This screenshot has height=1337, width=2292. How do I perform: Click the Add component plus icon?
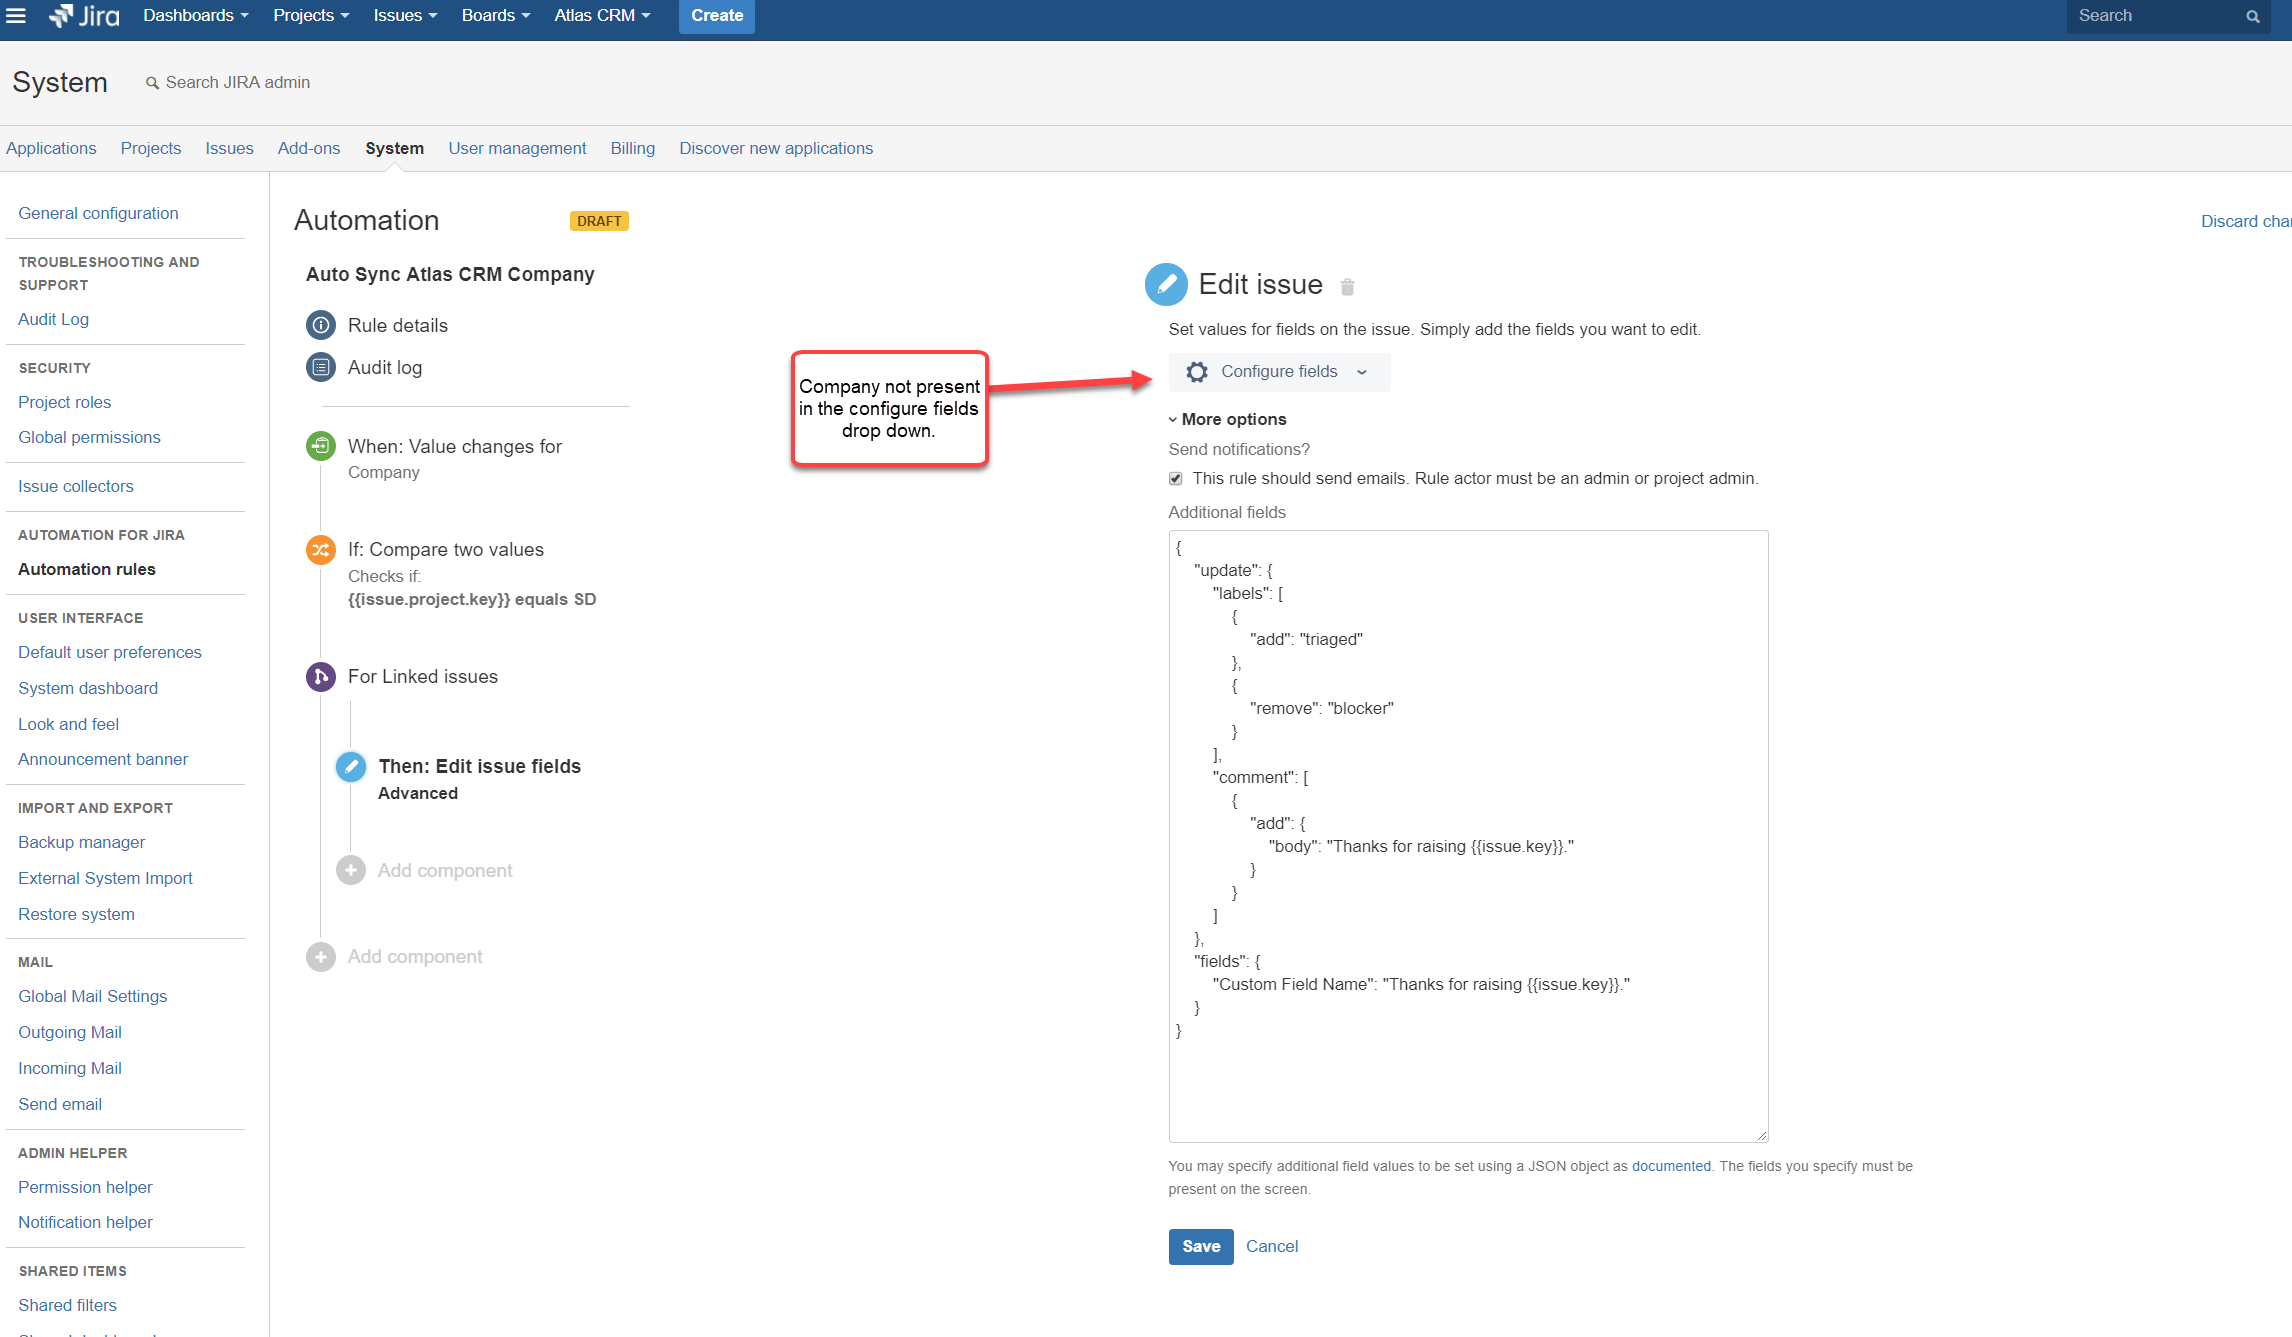[x=350, y=870]
